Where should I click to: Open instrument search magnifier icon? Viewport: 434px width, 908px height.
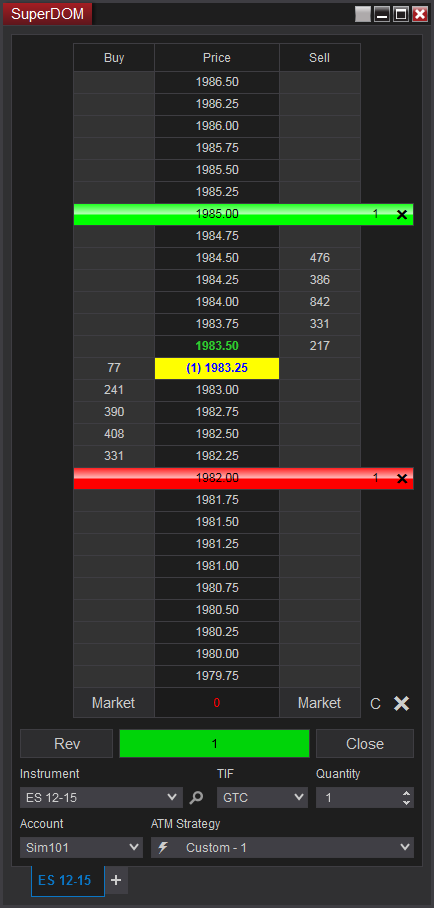(196, 797)
